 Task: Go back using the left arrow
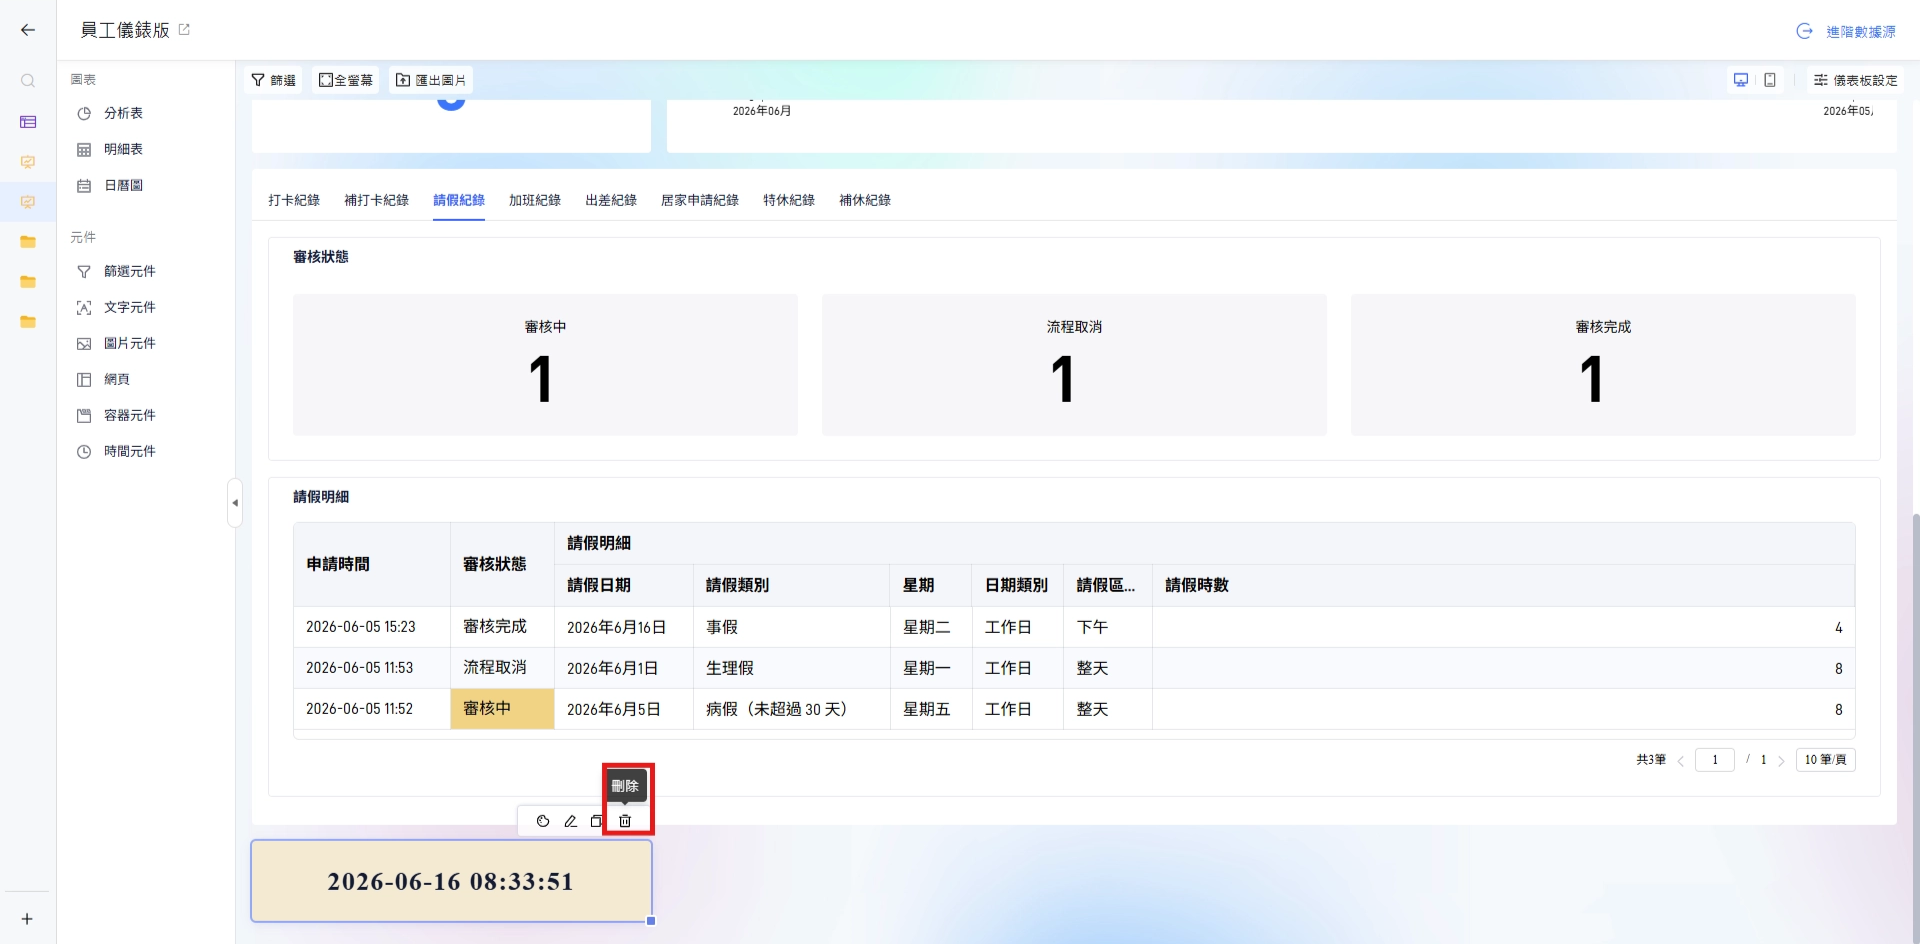tap(28, 30)
